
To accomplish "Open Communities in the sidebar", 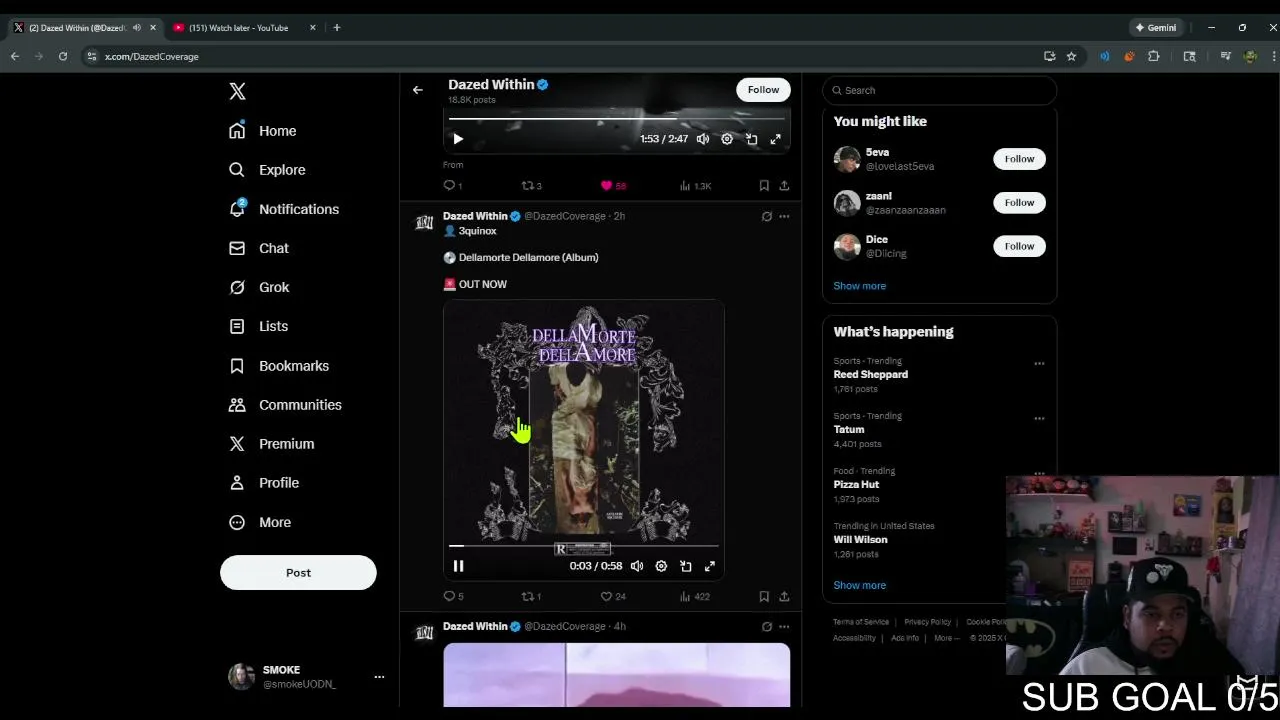I will point(285,405).
